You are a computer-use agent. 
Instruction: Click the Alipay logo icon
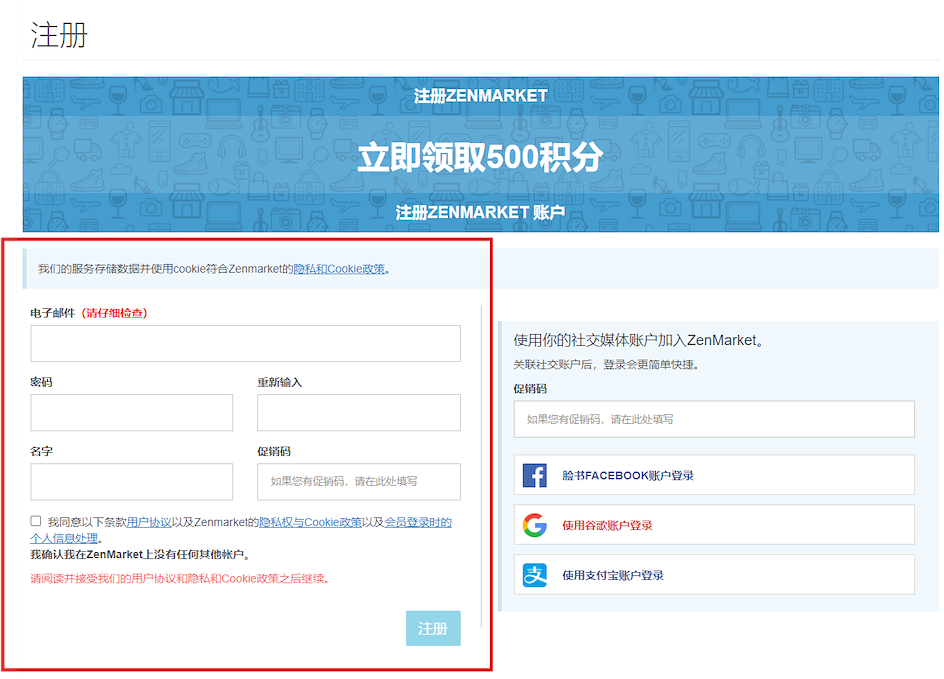click(x=535, y=575)
